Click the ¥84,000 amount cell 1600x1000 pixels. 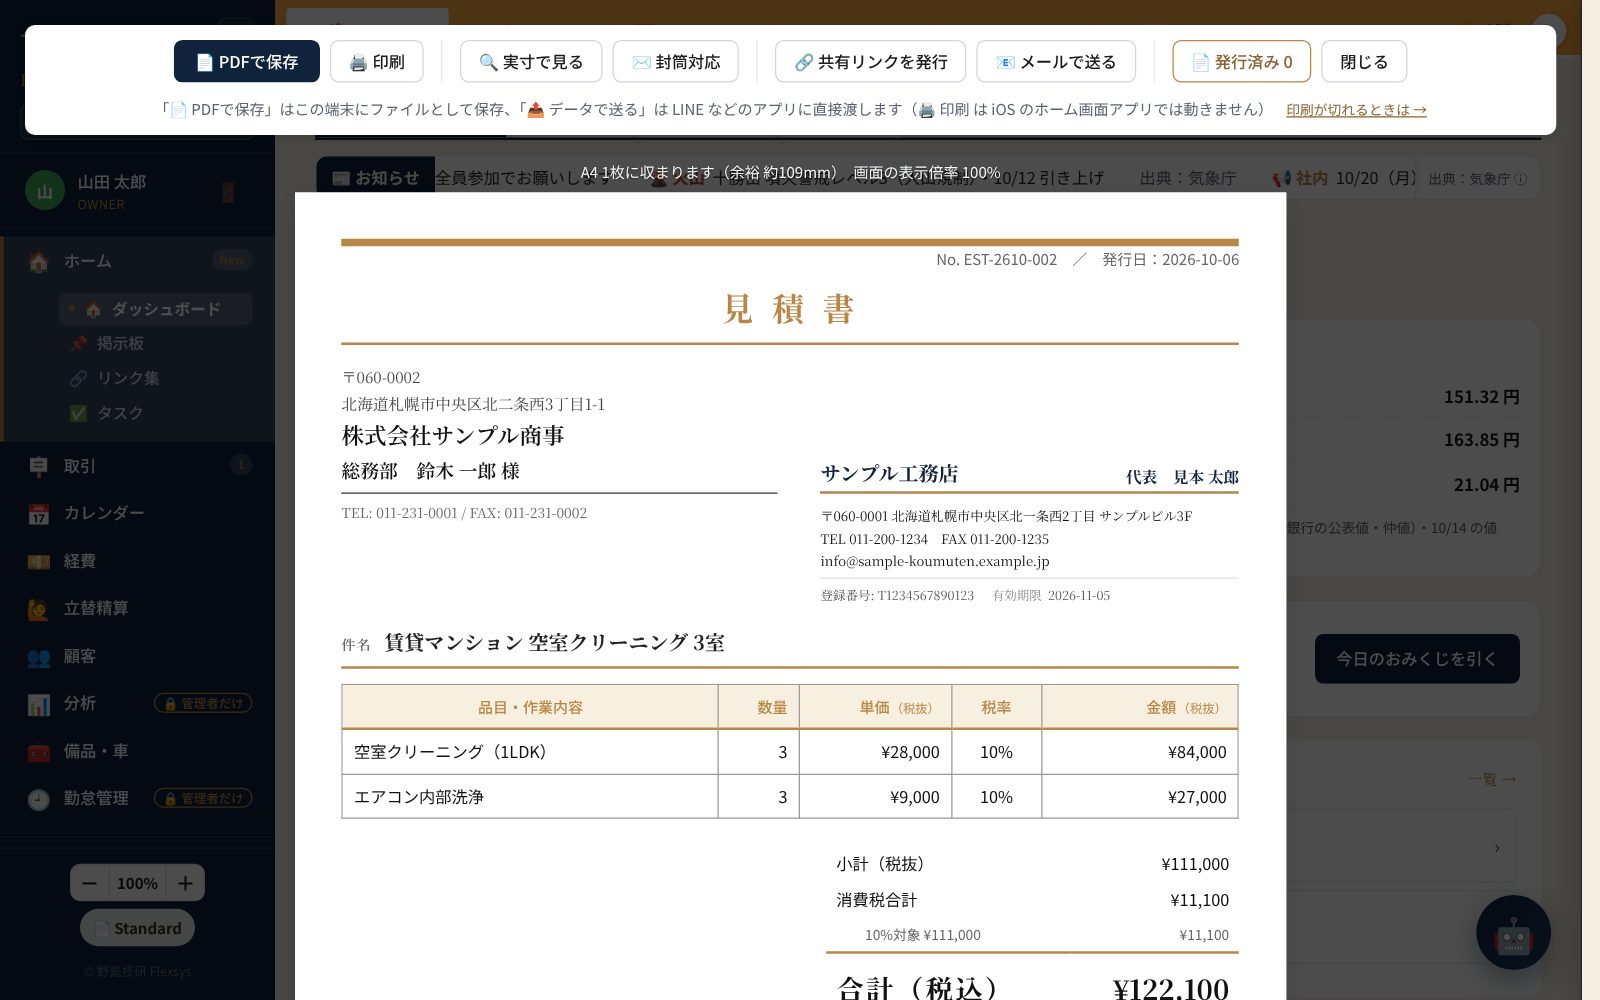click(1140, 752)
